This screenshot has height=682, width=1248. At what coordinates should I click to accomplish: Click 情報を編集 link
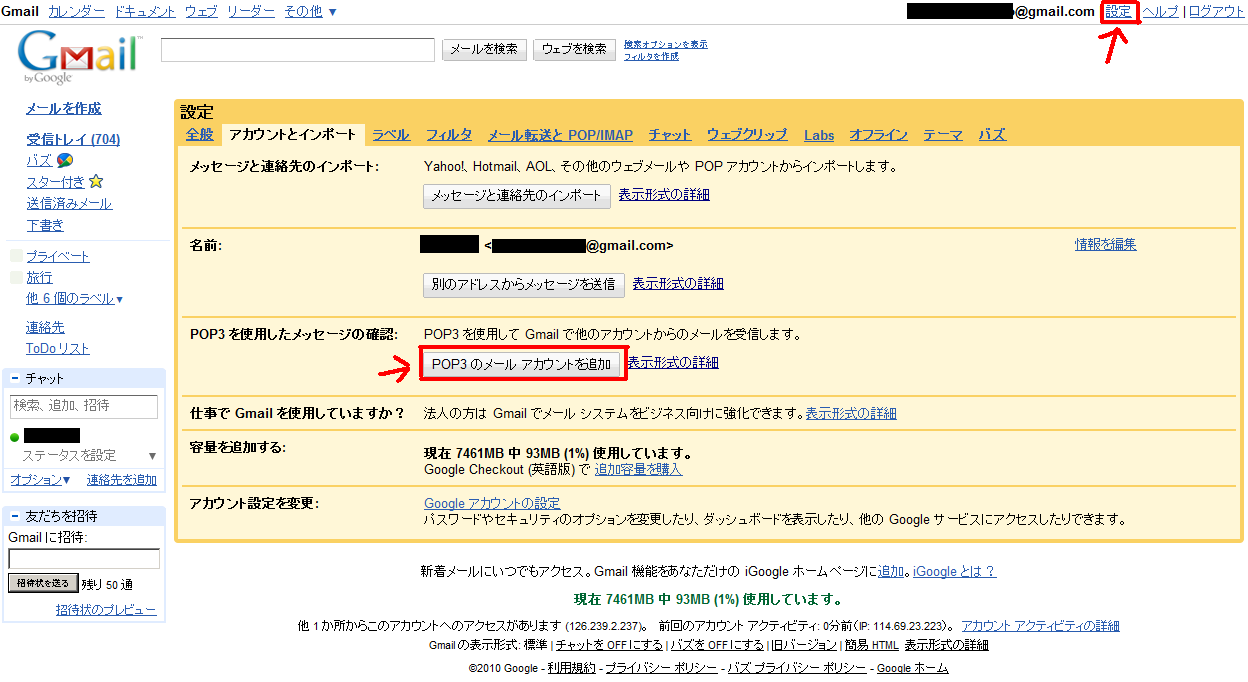[1105, 244]
